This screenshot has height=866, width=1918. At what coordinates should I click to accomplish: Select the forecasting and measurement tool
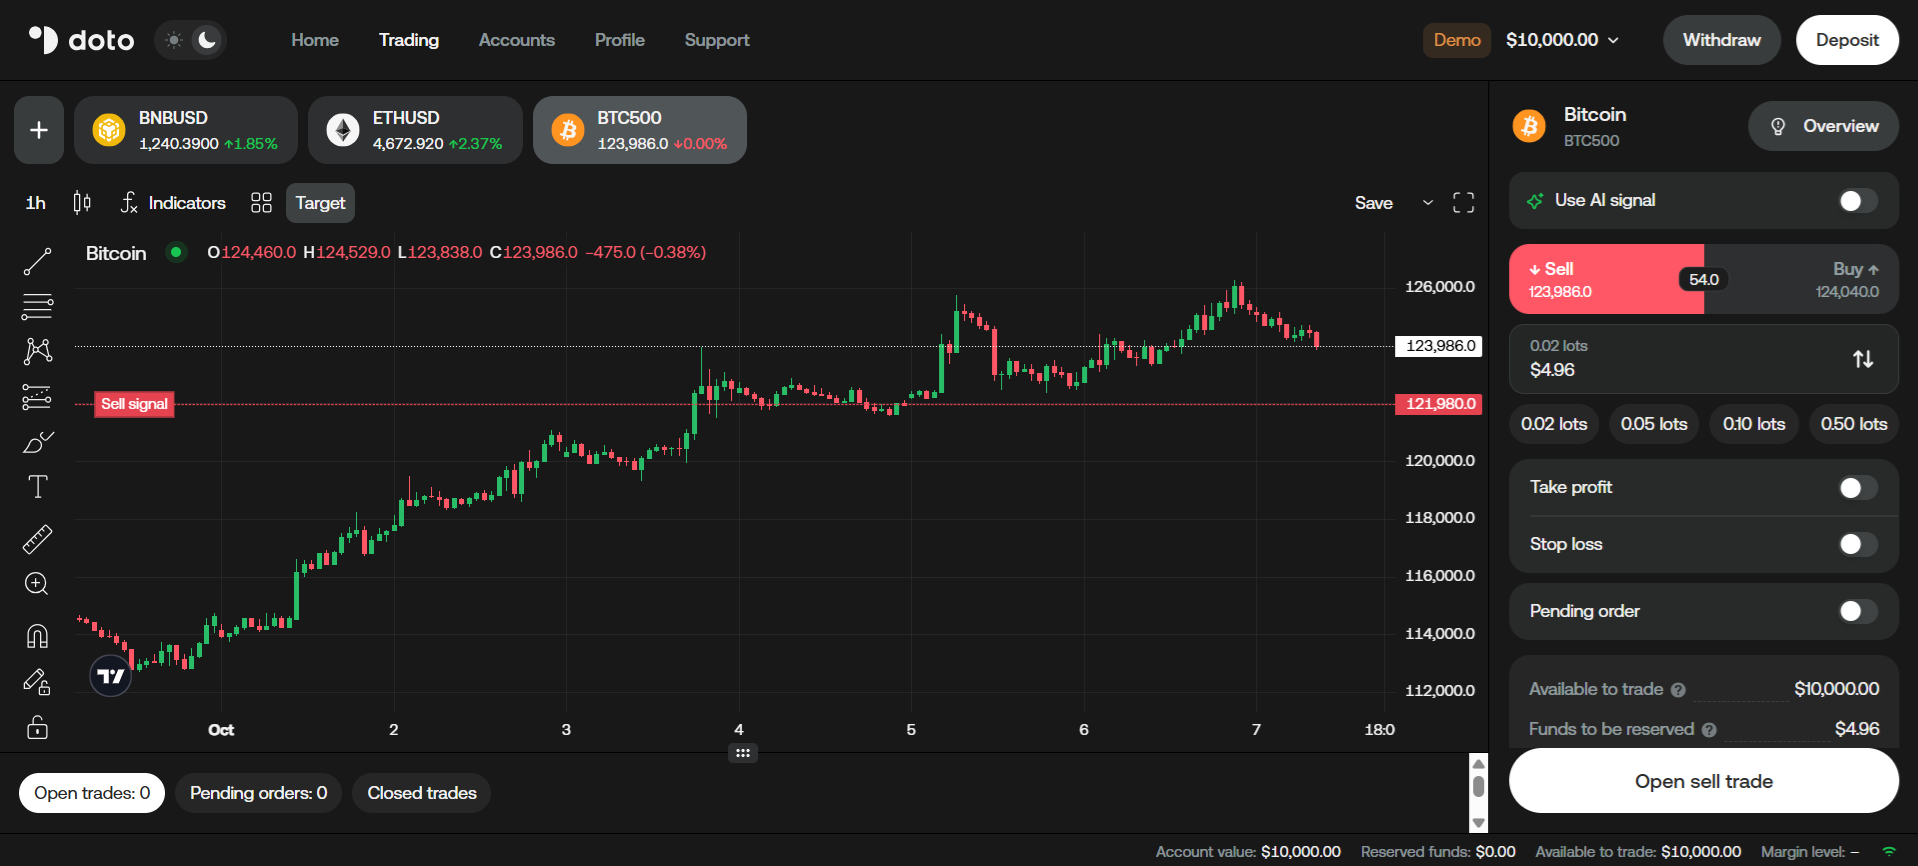37,397
